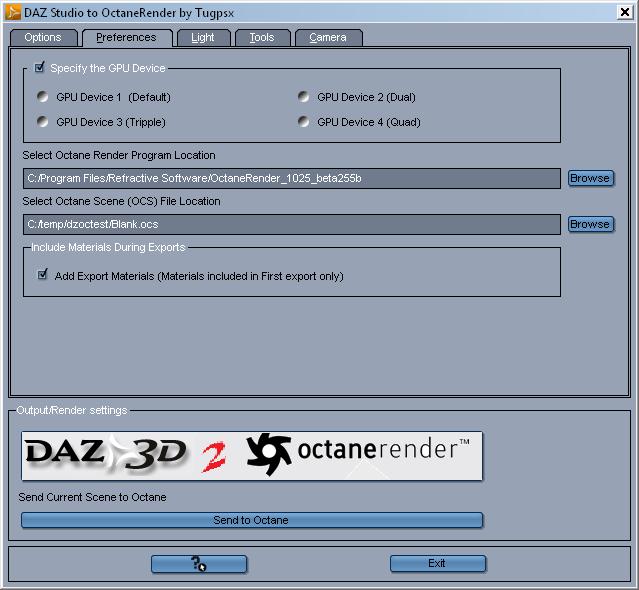Click the Output/Render settings group title
Image resolution: width=639 pixels, height=590 pixels.
[72, 410]
